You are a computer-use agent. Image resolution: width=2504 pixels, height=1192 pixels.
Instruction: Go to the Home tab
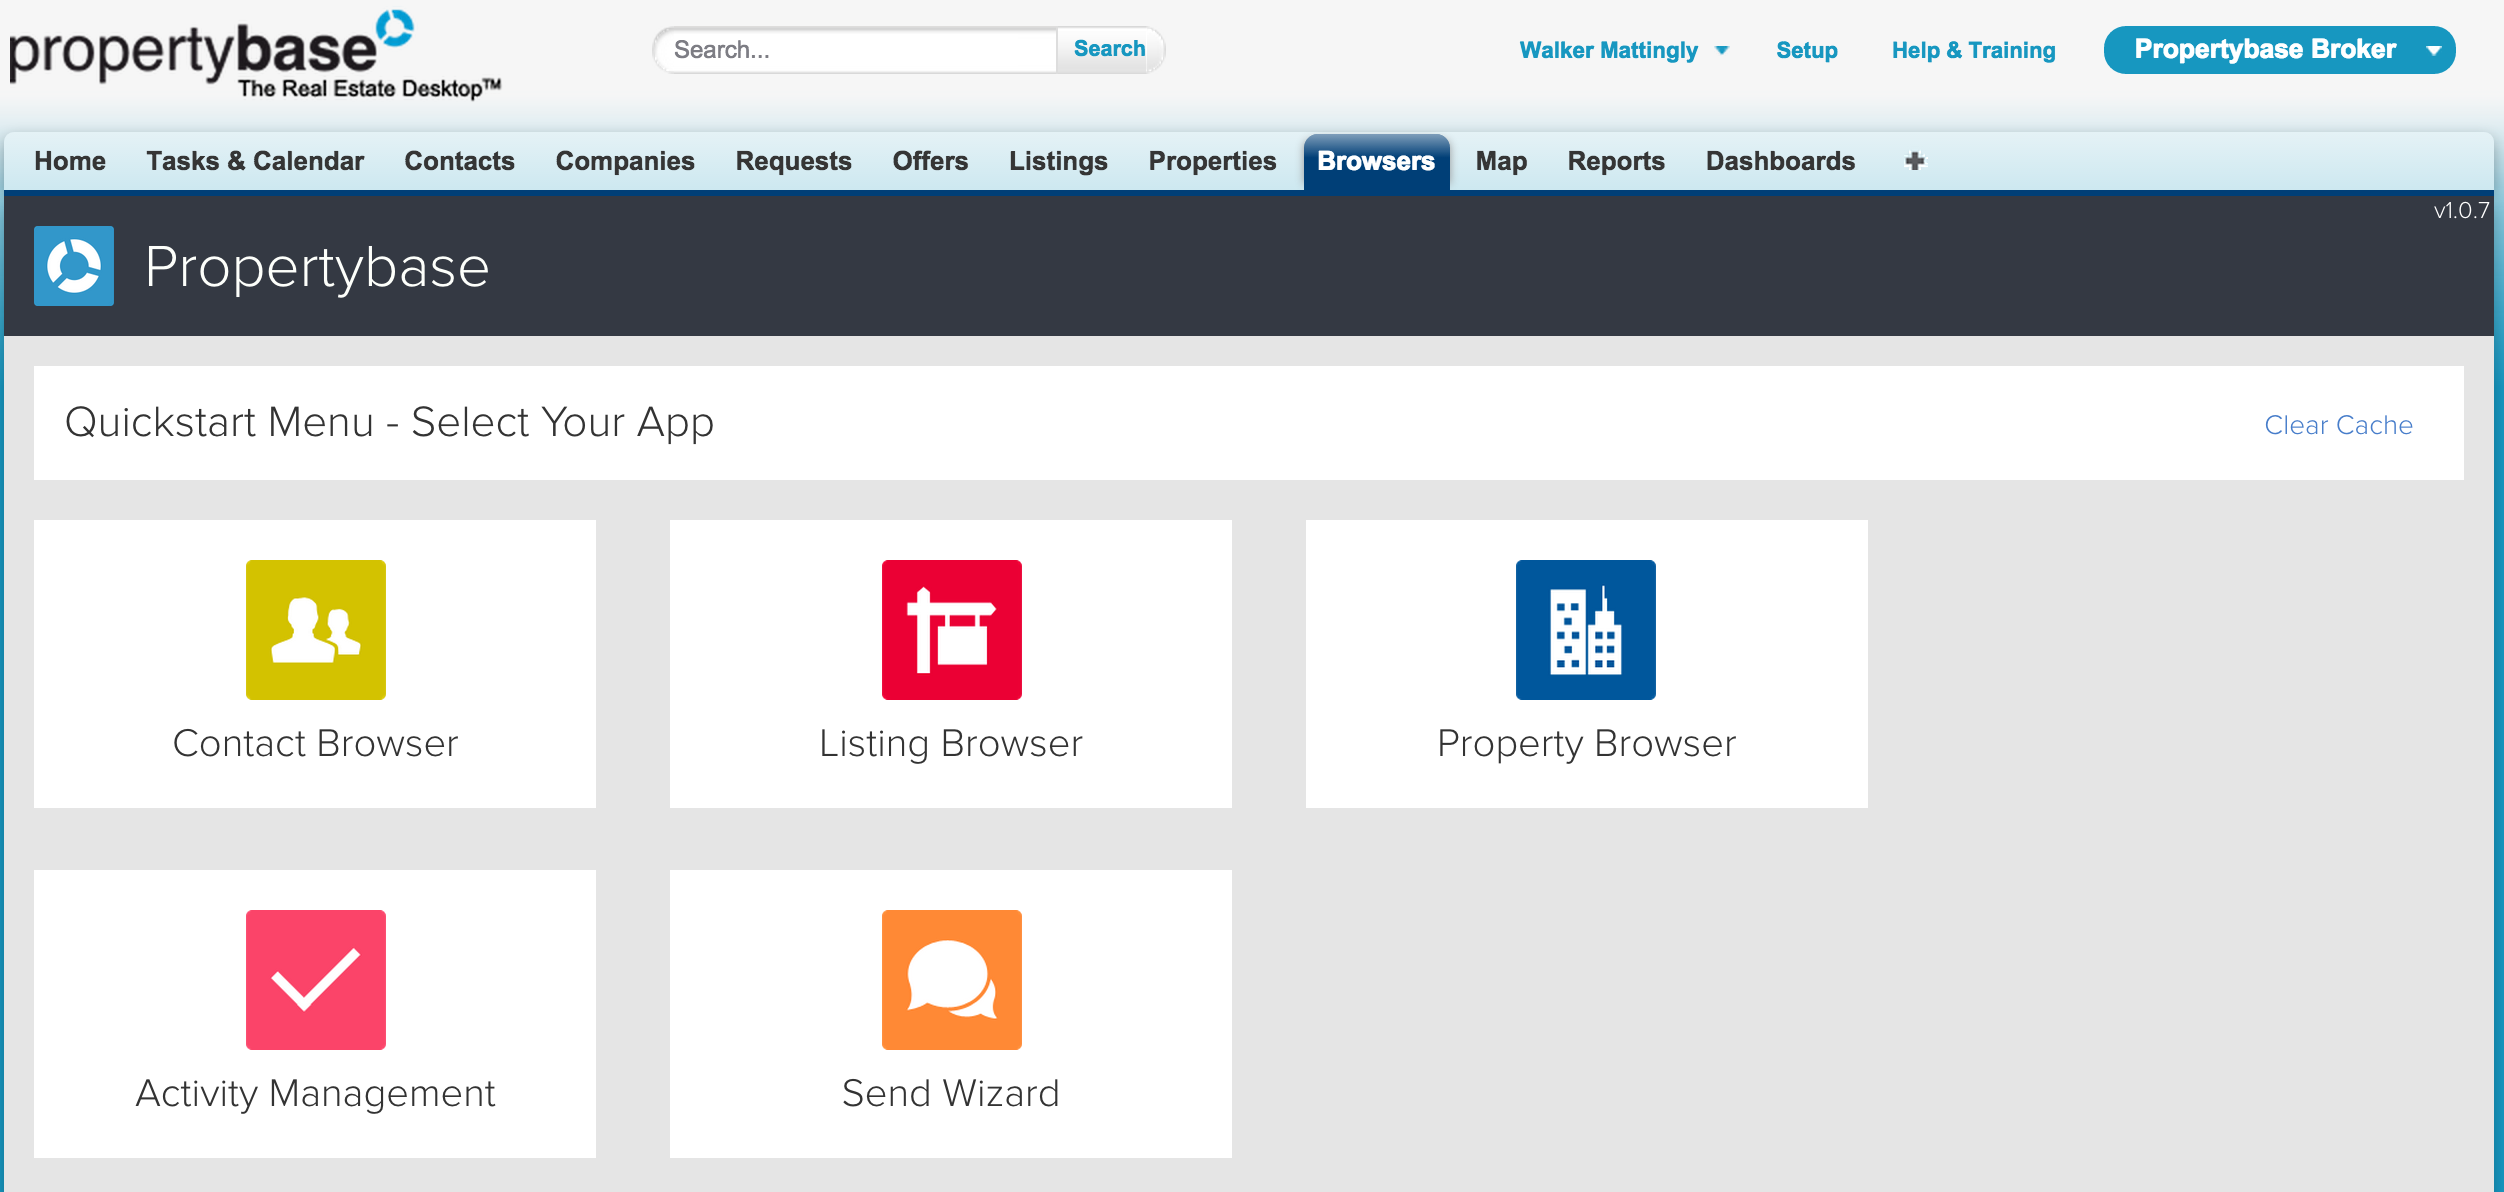(70, 161)
